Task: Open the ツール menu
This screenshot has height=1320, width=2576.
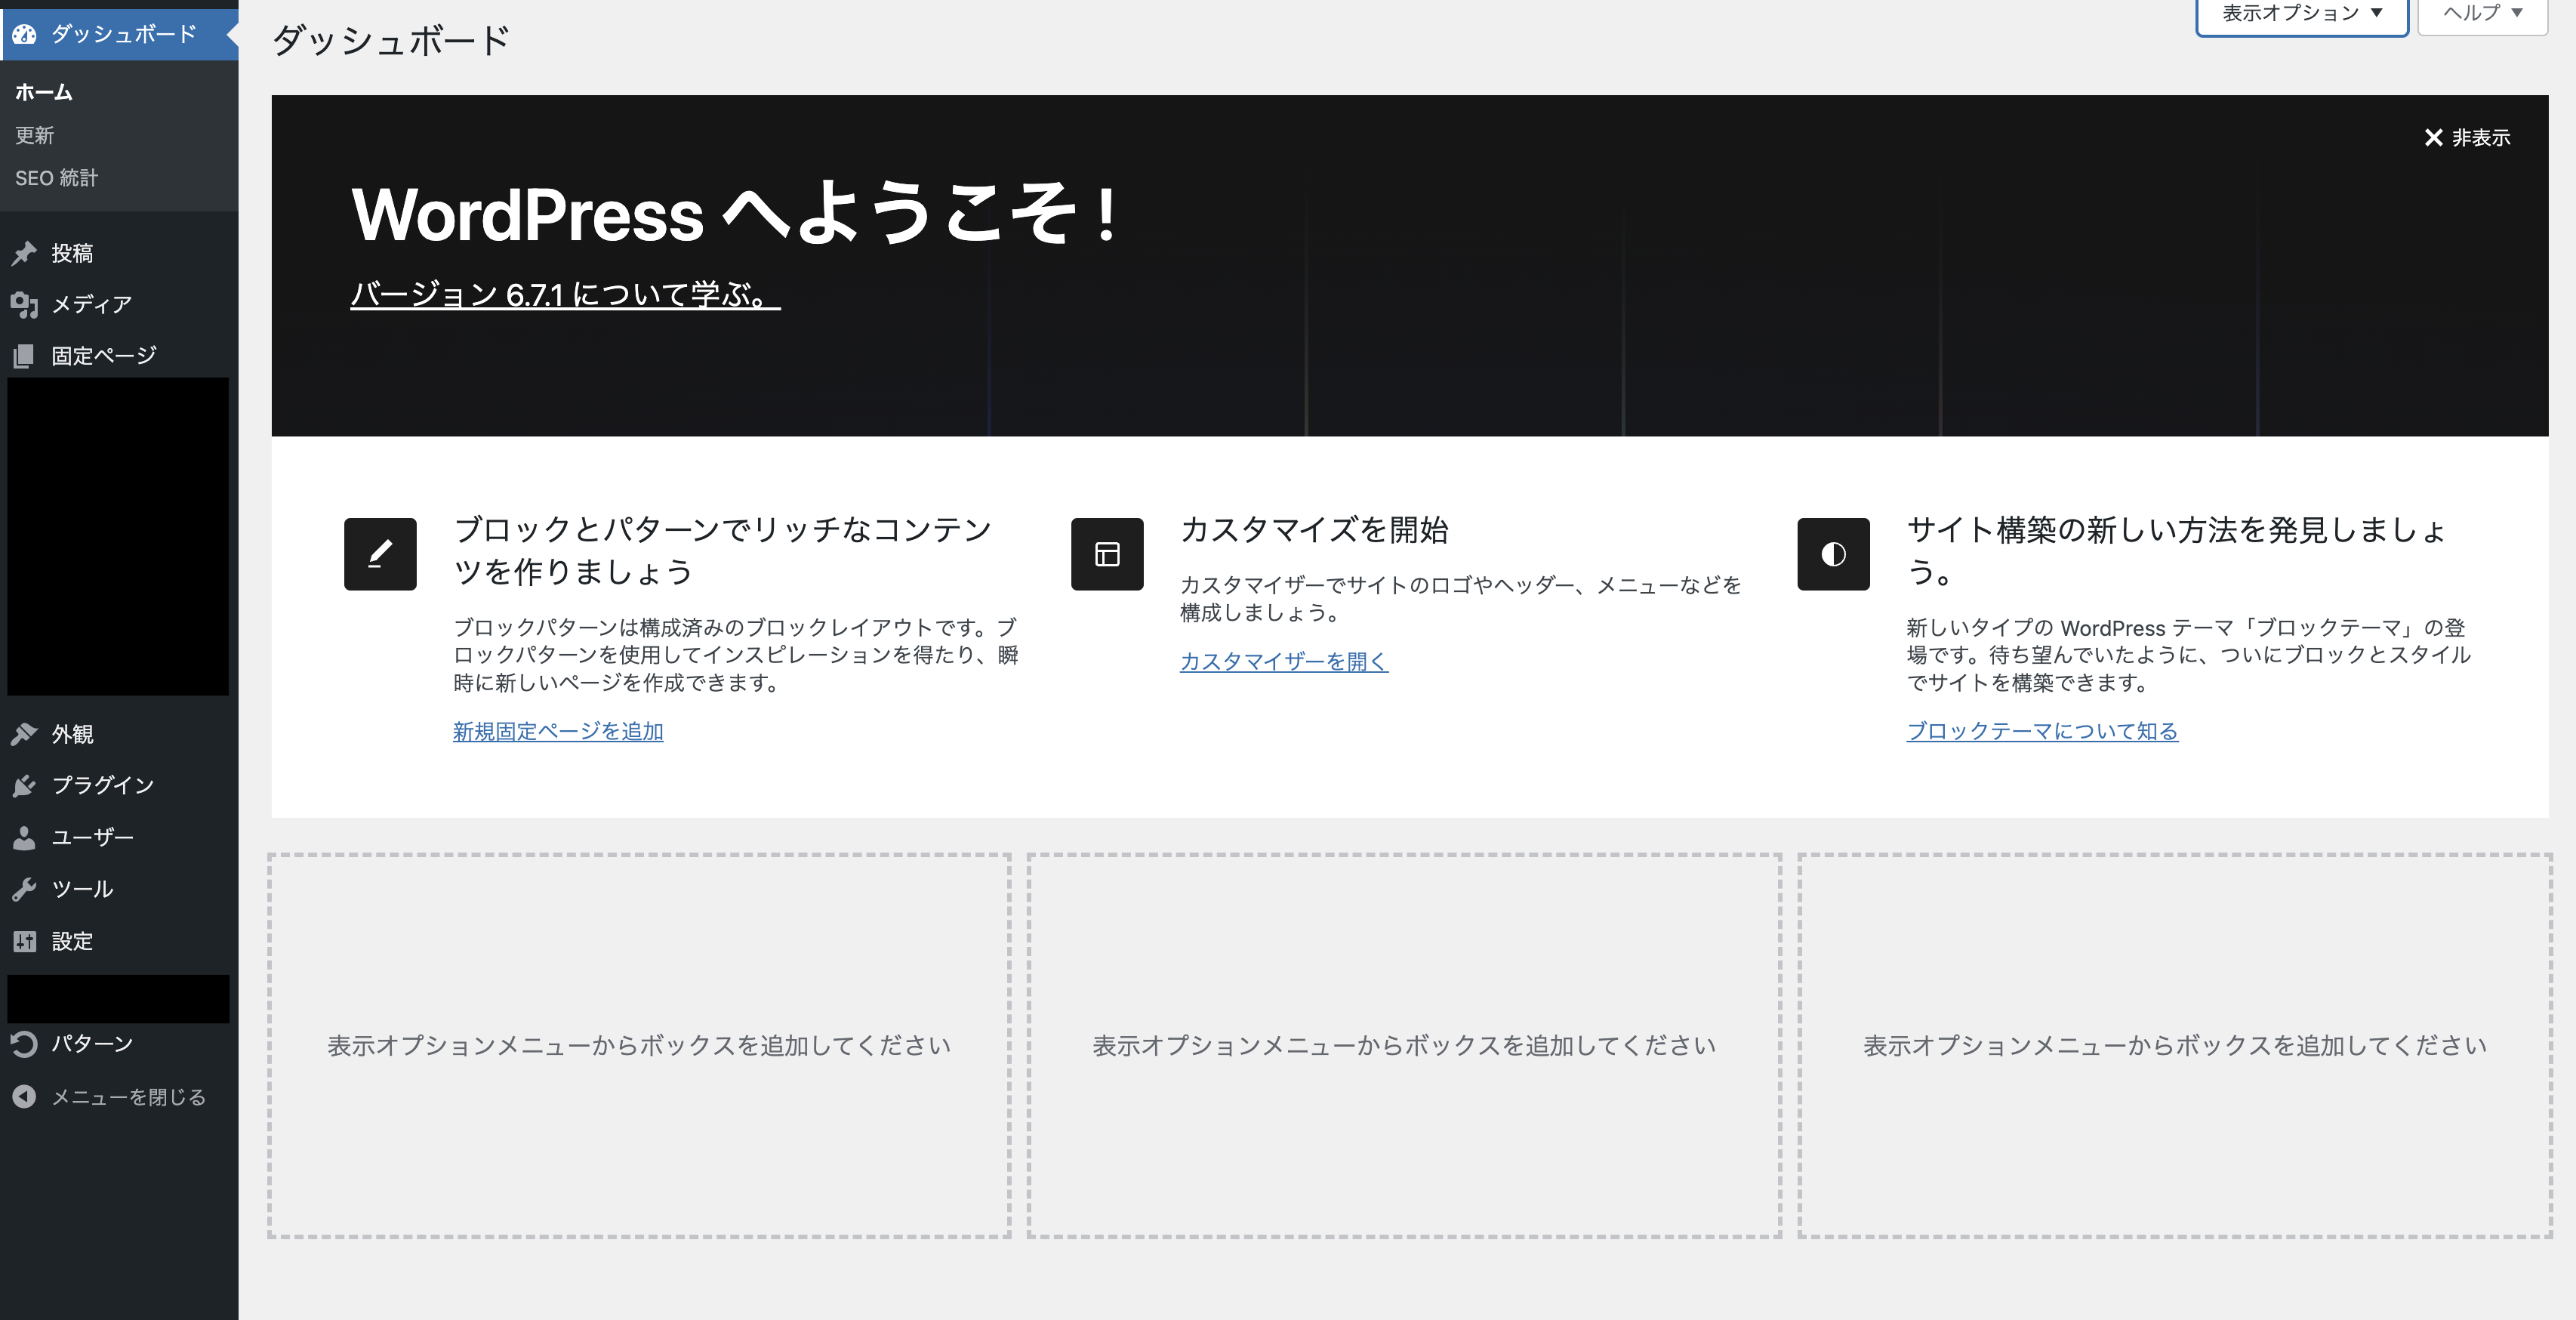Action: [x=119, y=889]
